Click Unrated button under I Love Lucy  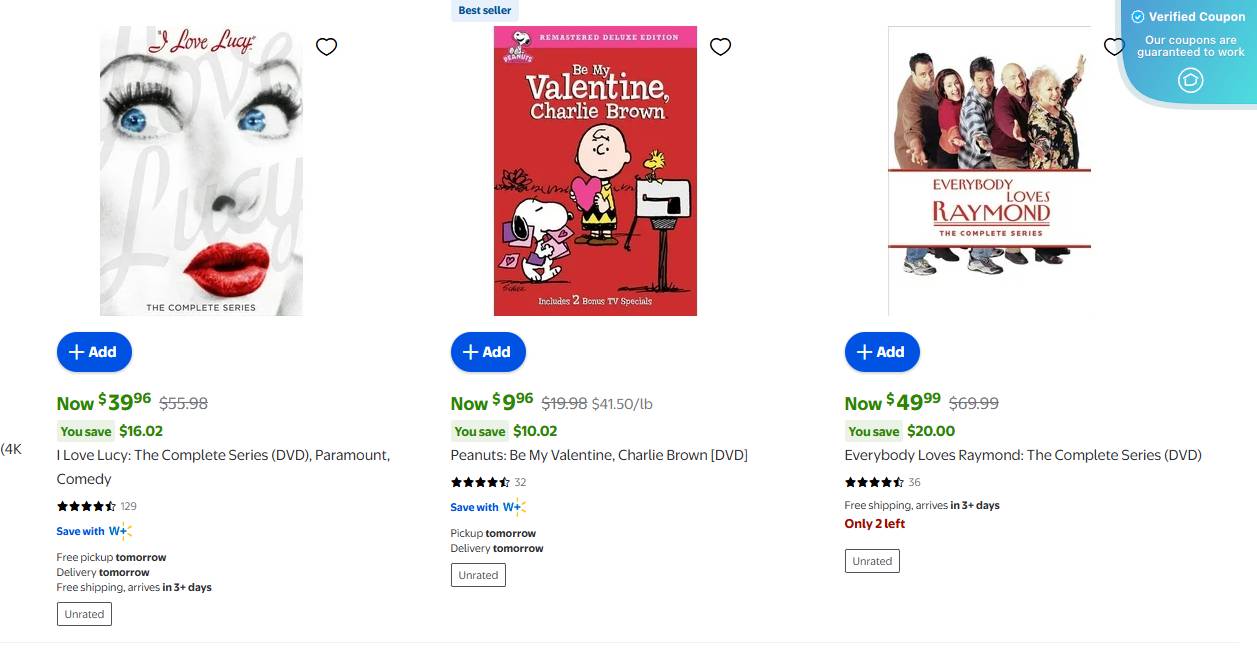tap(84, 613)
